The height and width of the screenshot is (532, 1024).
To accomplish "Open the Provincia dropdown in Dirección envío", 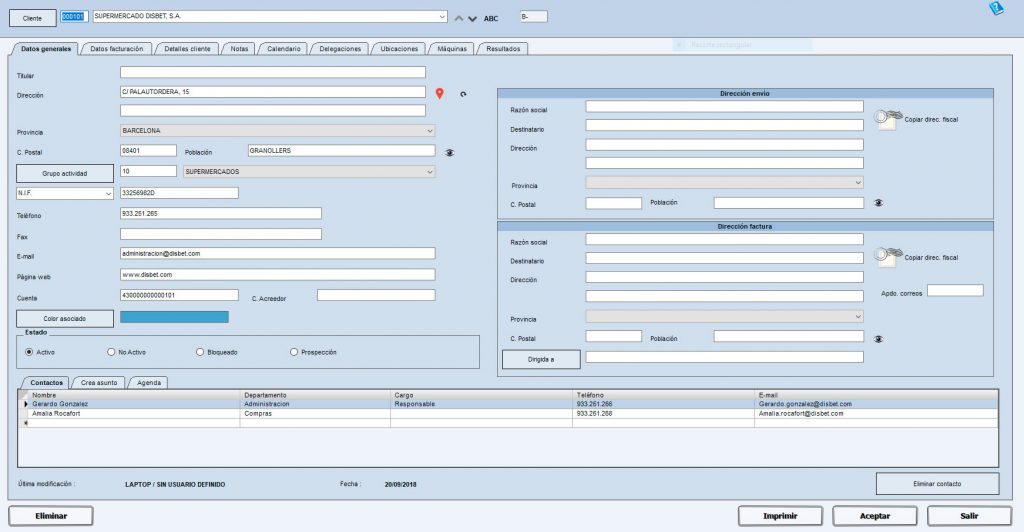I will point(858,183).
